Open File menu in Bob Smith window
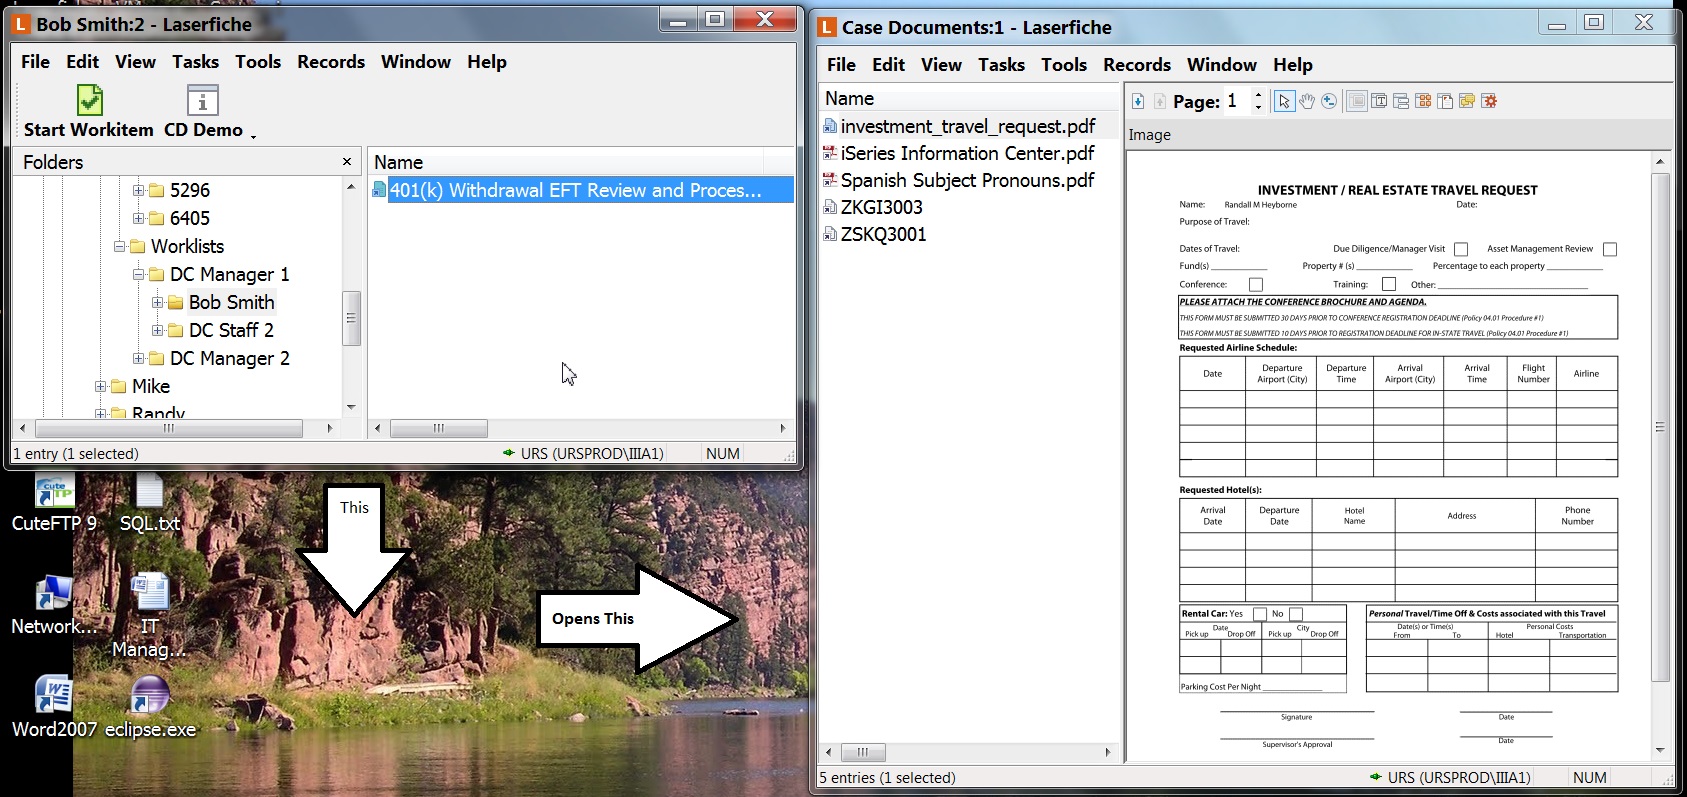 [x=35, y=62]
